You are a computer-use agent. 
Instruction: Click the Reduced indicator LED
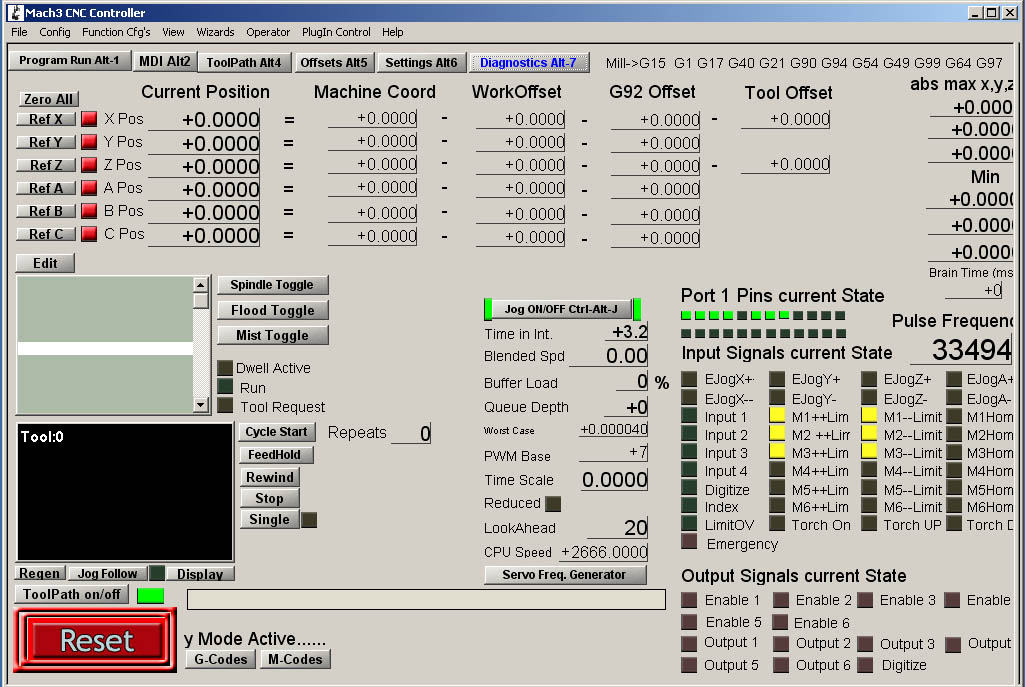(553, 503)
